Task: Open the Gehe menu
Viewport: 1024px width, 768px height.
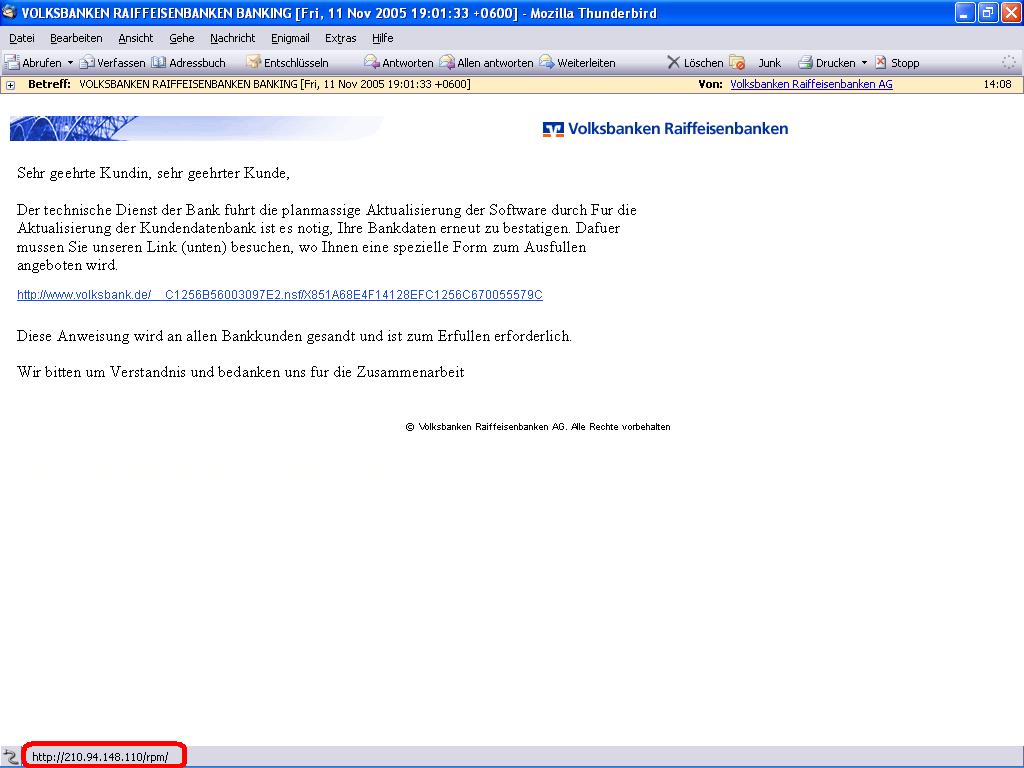Action: click(x=182, y=38)
